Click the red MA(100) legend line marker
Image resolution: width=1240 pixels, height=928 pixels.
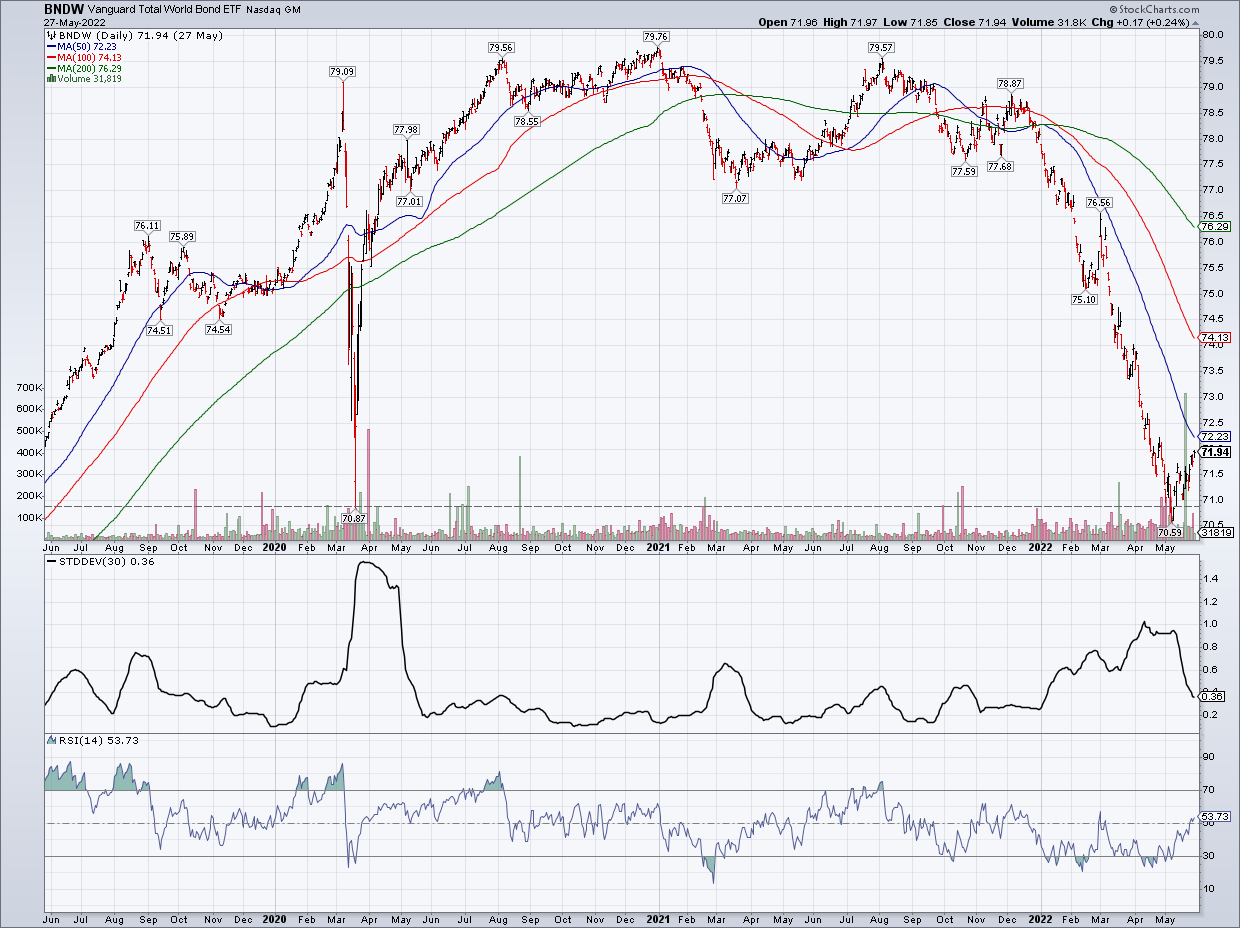point(49,58)
